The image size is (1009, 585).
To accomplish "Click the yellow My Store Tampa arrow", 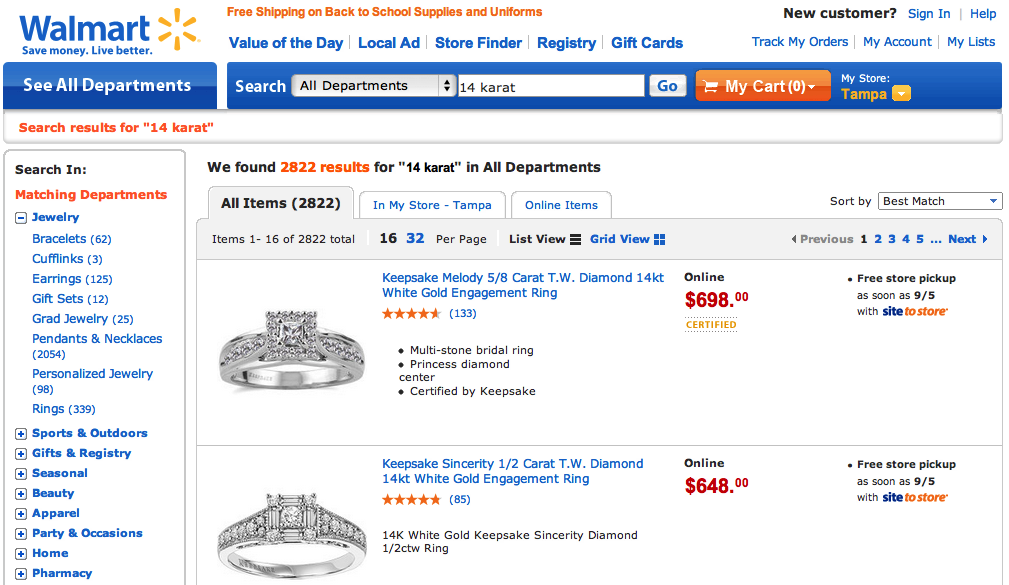I will 901,94.
